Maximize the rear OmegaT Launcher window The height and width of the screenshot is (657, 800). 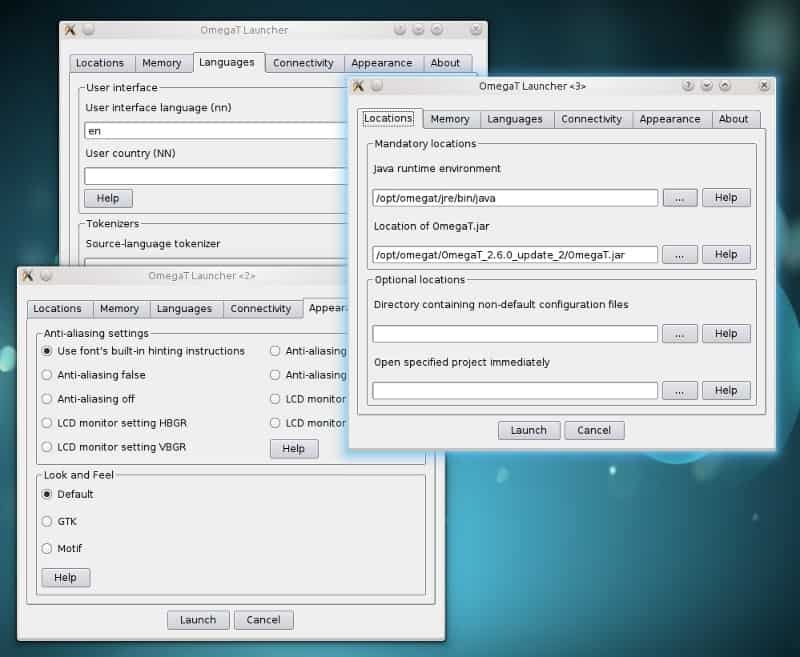(437, 30)
